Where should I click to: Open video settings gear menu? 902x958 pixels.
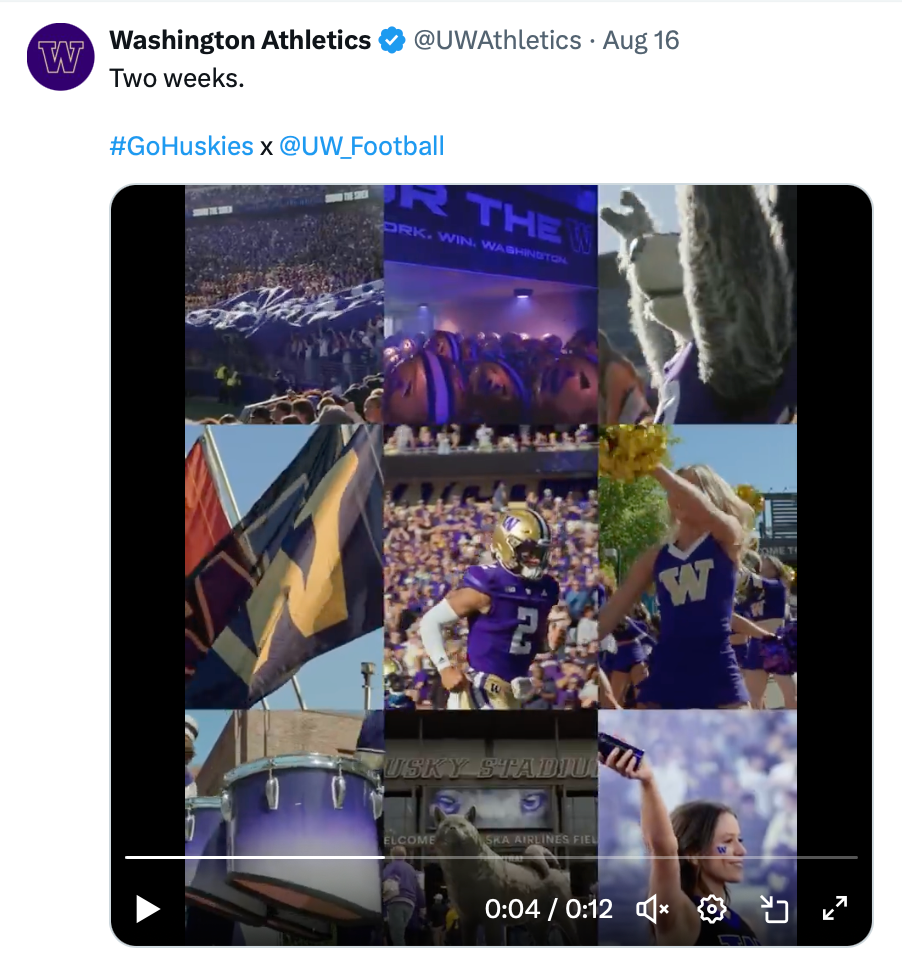click(711, 908)
